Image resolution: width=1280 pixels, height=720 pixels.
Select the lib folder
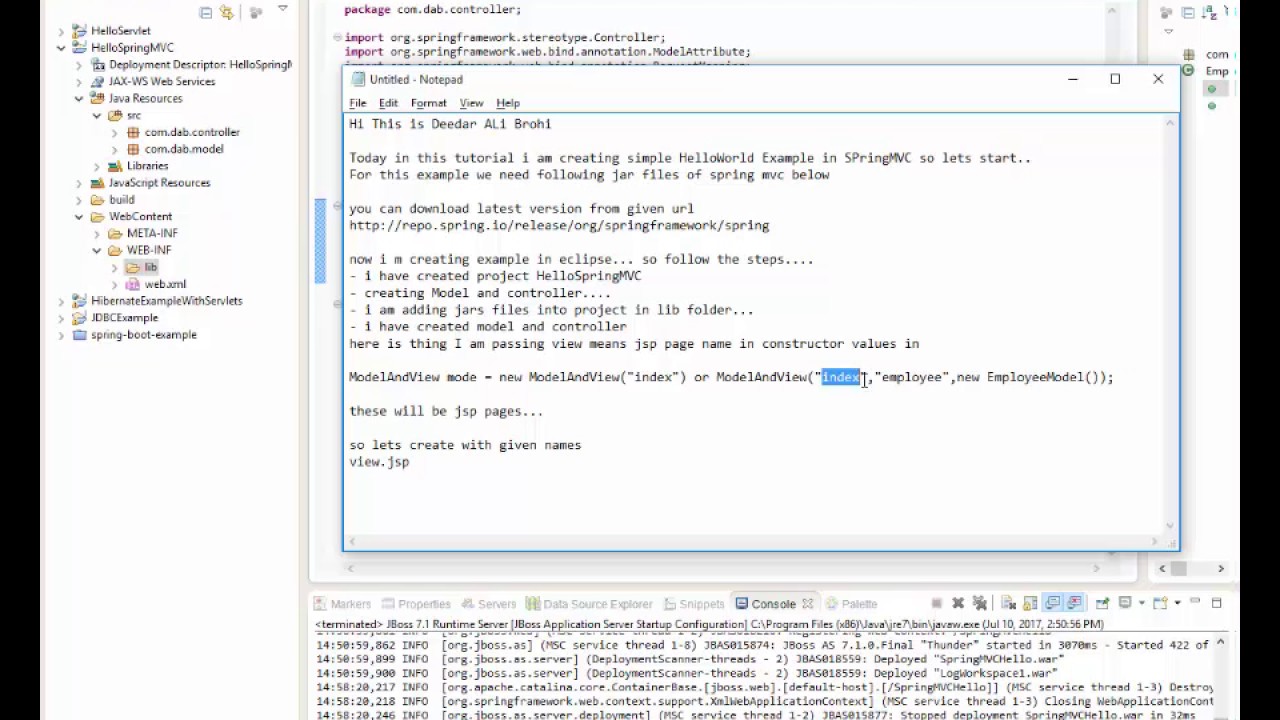coord(150,267)
